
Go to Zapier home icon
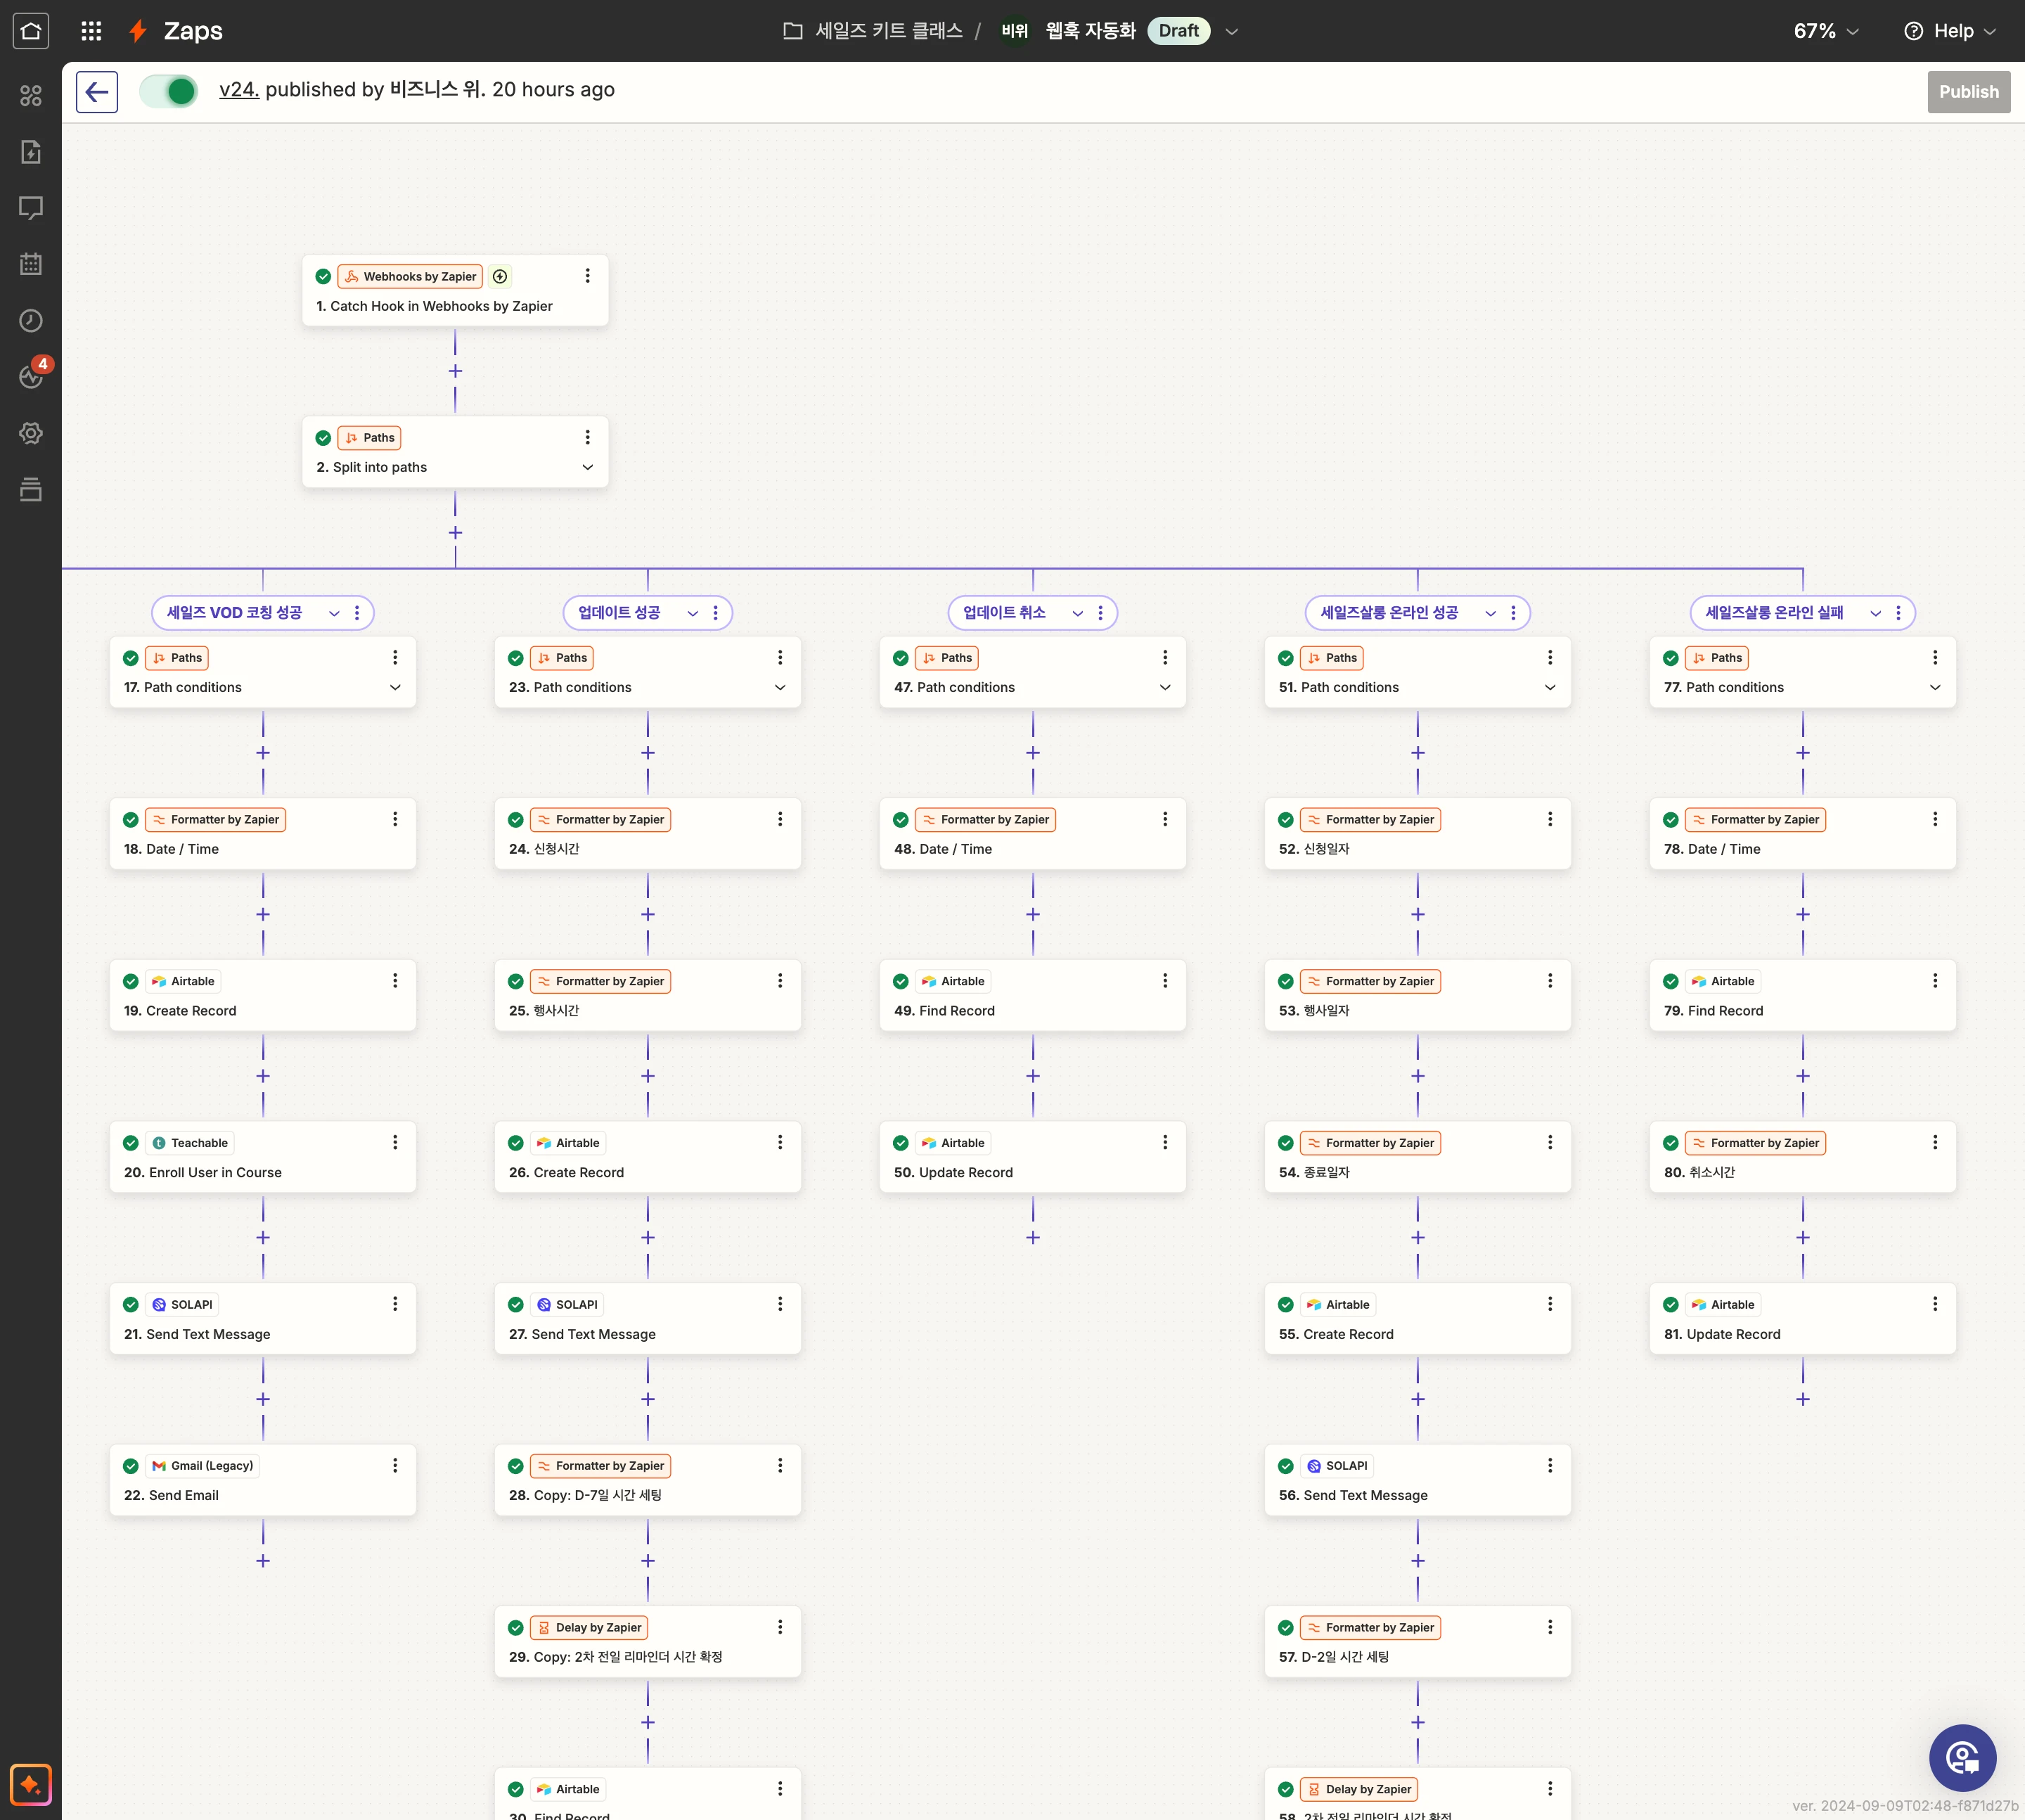[31, 31]
